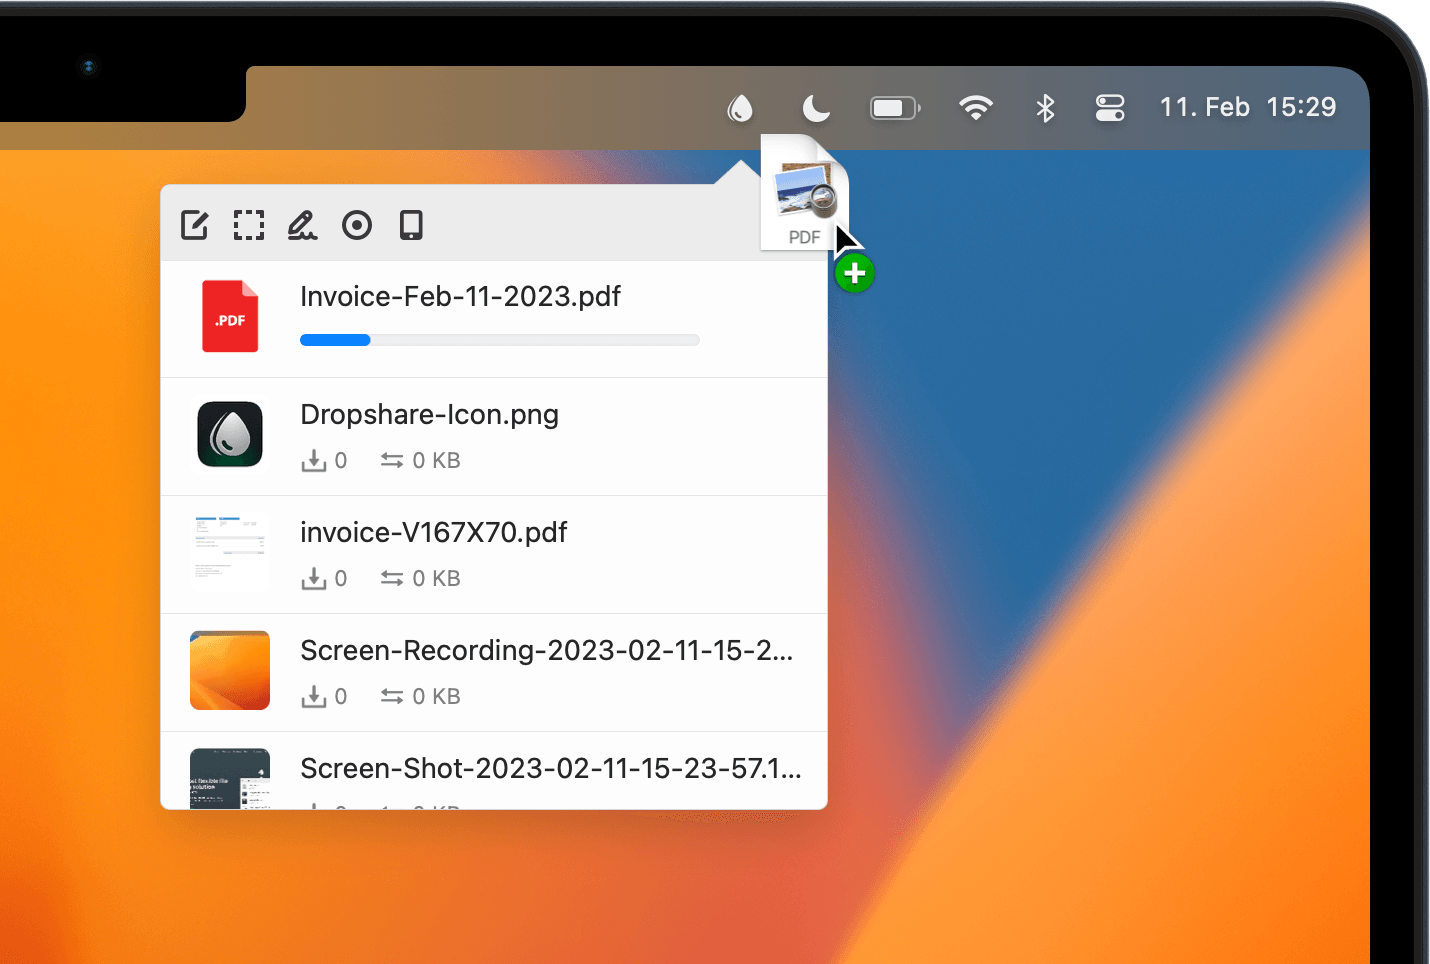
Task: Click the Invoice-Feb-11-2023.pdf upload progress bar
Action: pyautogui.click(x=499, y=340)
